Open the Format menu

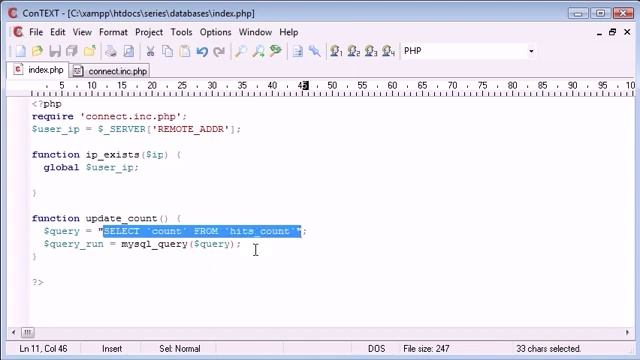pyautogui.click(x=113, y=32)
